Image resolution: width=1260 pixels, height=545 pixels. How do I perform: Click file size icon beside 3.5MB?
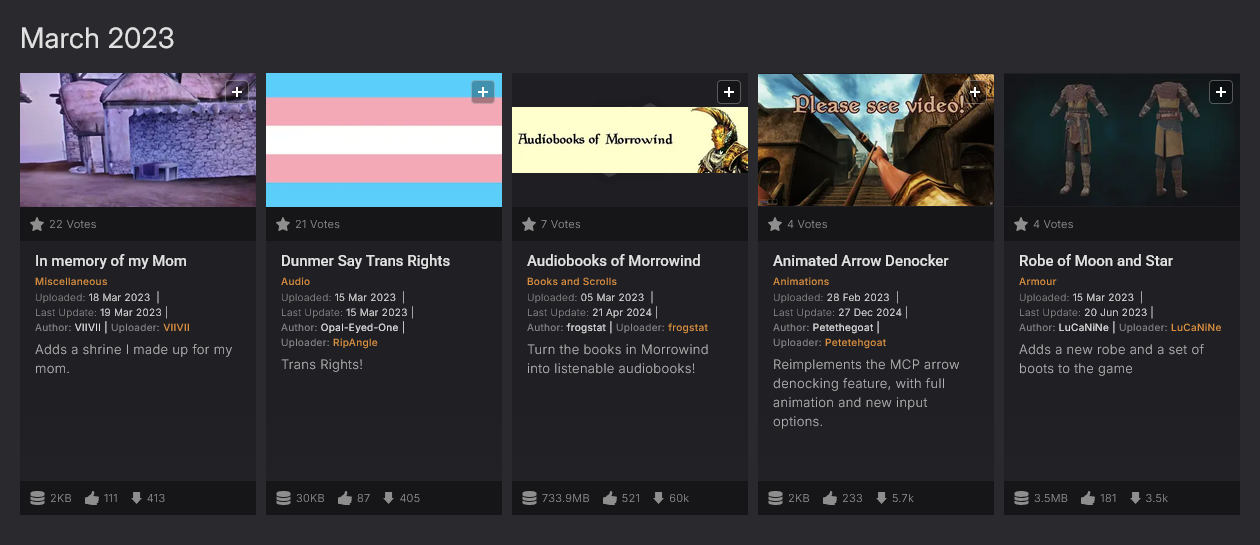click(1021, 497)
